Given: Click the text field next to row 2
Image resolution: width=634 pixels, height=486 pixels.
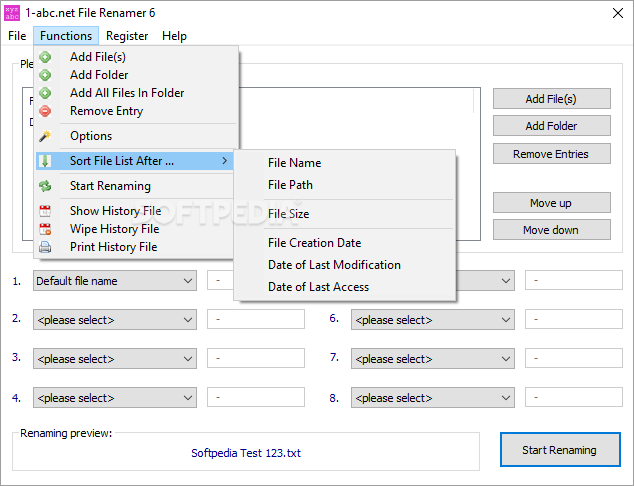Looking at the screenshot, I should tap(256, 319).
